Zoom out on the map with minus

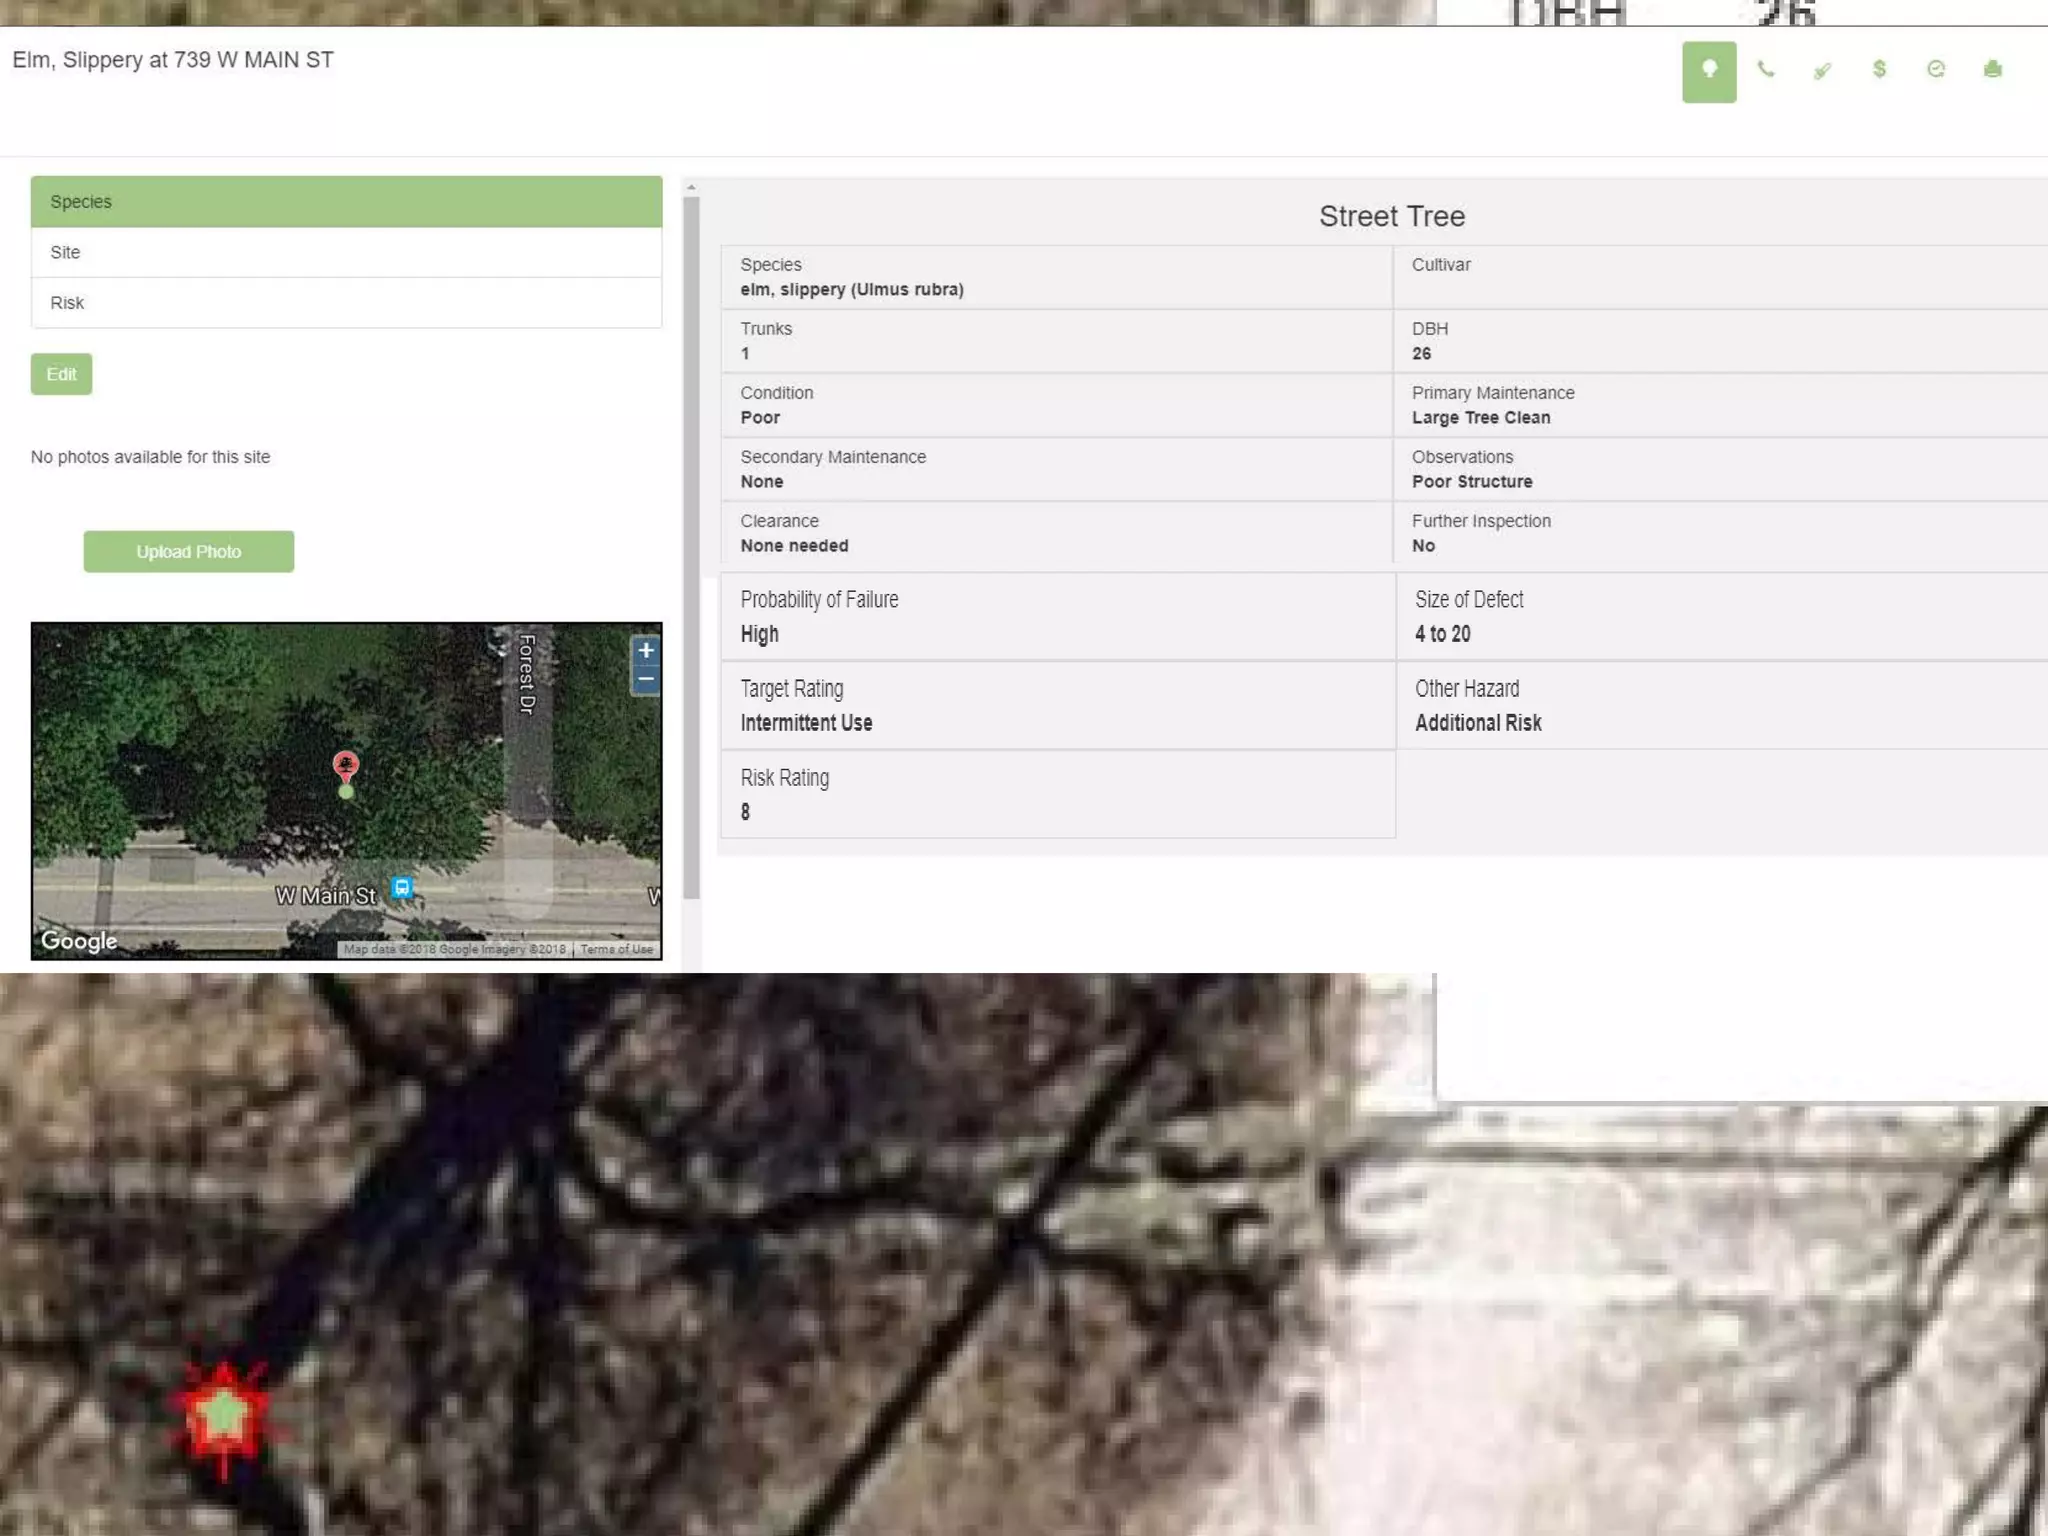pyautogui.click(x=646, y=680)
